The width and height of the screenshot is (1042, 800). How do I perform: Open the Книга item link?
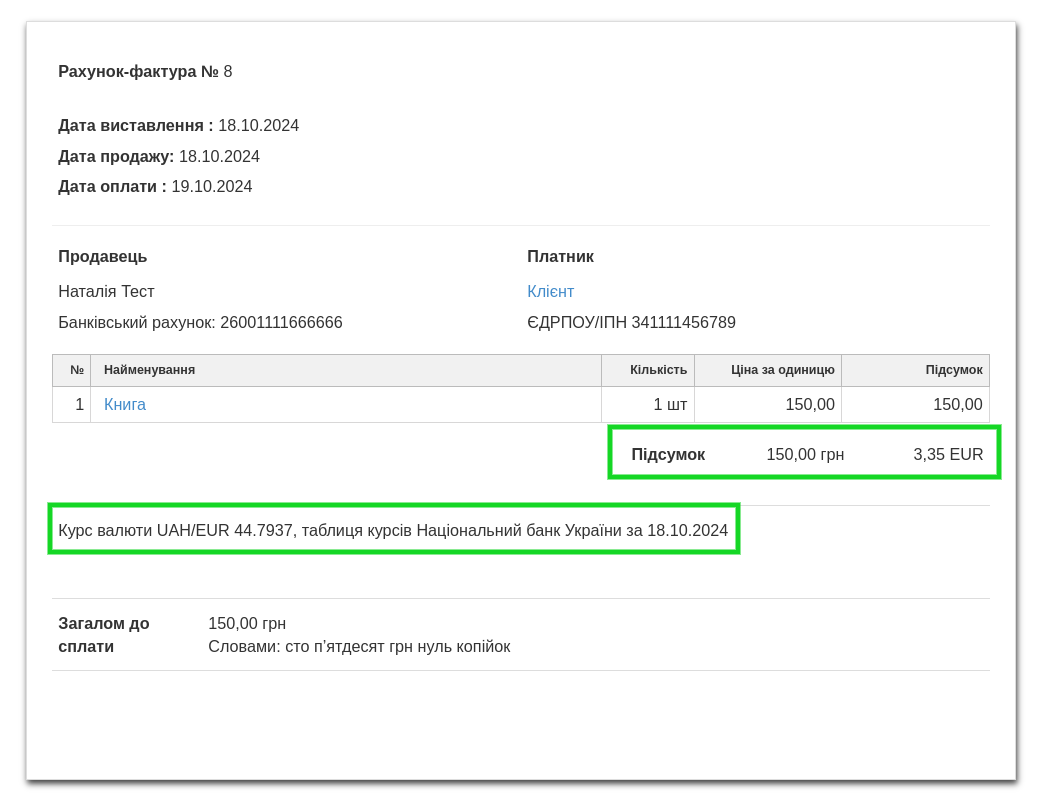point(125,405)
